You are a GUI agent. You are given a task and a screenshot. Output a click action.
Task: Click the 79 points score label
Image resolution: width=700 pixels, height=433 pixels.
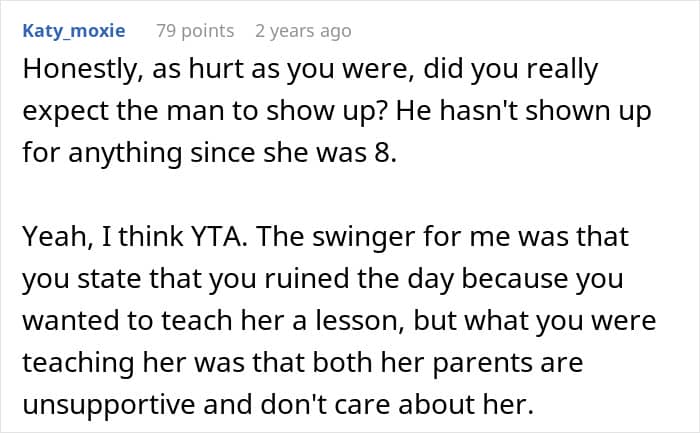click(195, 31)
